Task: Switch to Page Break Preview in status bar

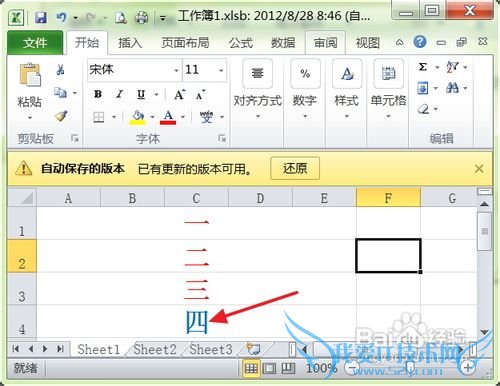Action: (288, 368)
